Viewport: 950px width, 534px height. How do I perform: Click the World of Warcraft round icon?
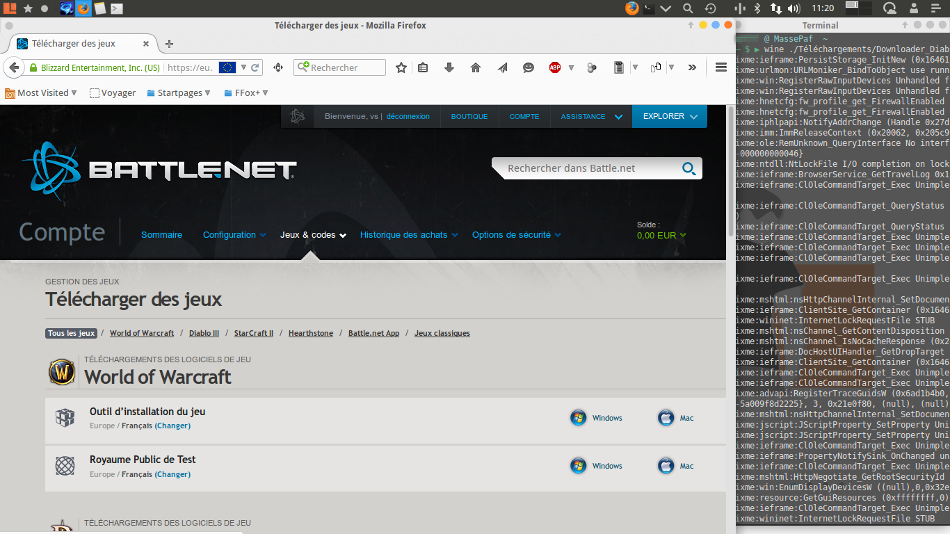tap(62, 372)
